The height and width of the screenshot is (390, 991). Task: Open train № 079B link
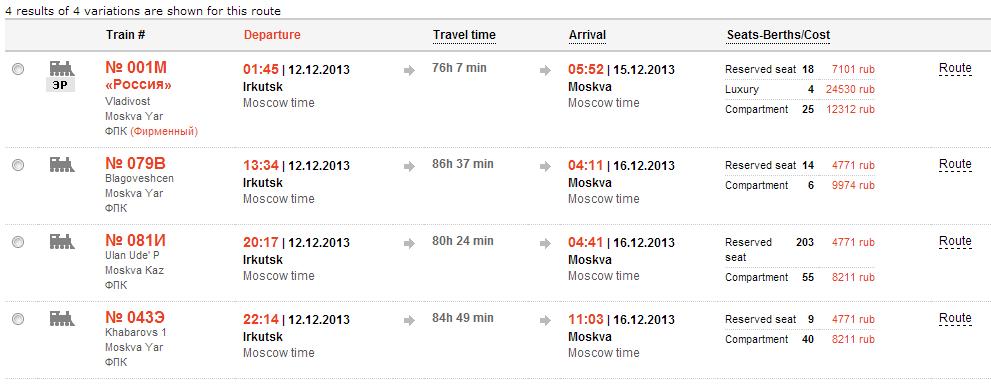137,163
